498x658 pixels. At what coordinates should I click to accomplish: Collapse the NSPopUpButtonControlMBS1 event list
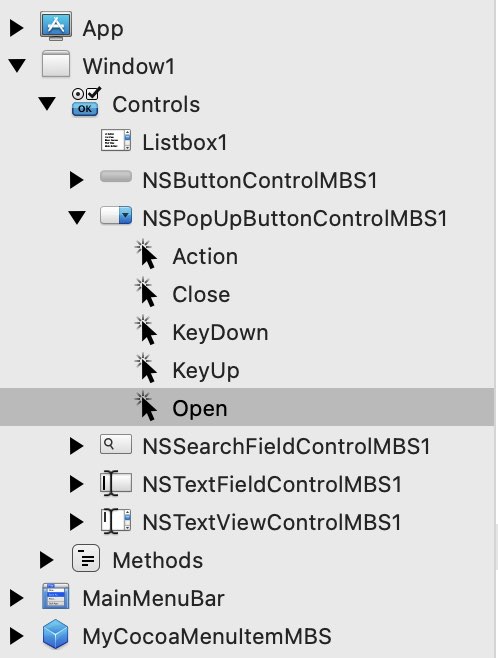point(77,217)
